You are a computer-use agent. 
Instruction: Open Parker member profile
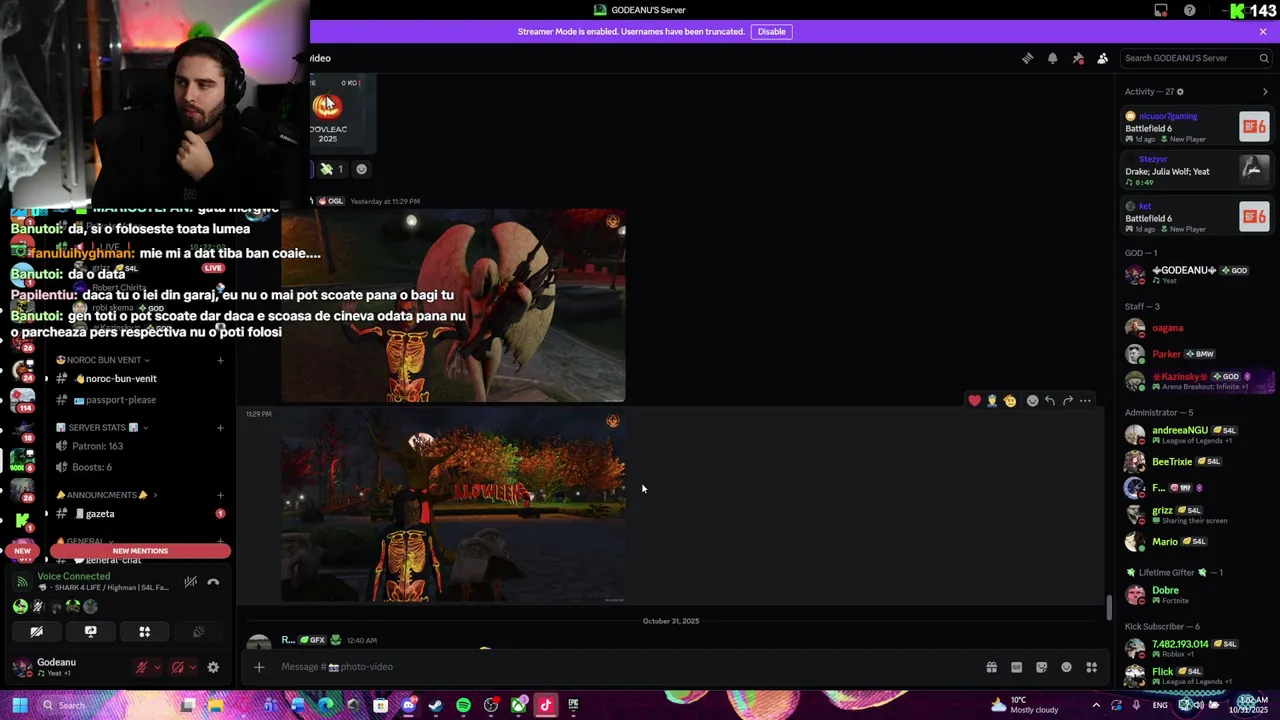click(x=1198, y=354)
